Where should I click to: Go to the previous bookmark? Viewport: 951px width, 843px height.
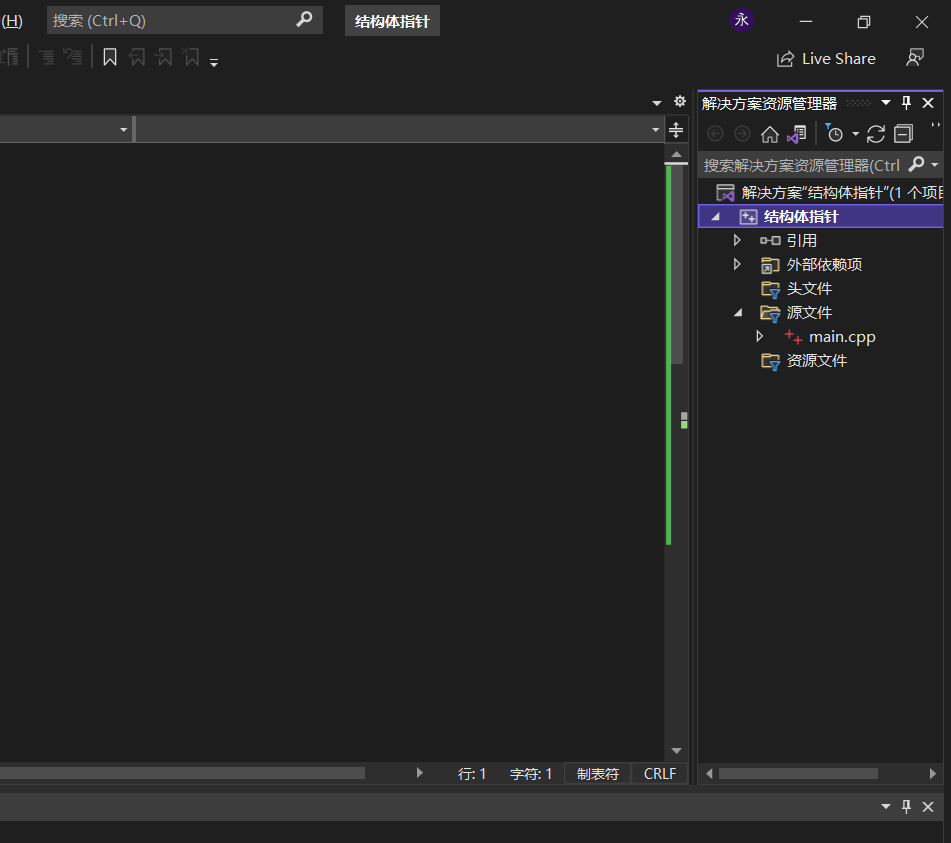(137, 58)
